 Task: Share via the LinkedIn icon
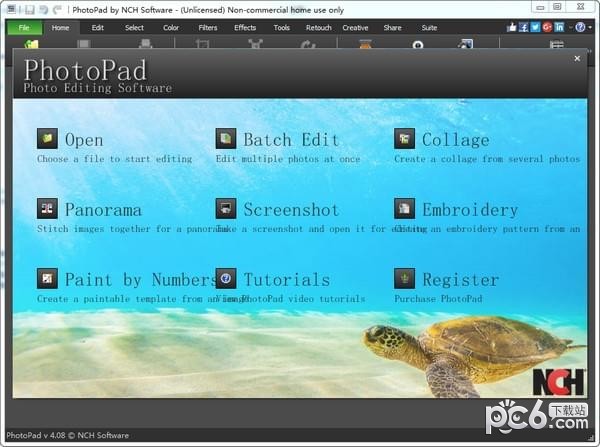(559, 27)
